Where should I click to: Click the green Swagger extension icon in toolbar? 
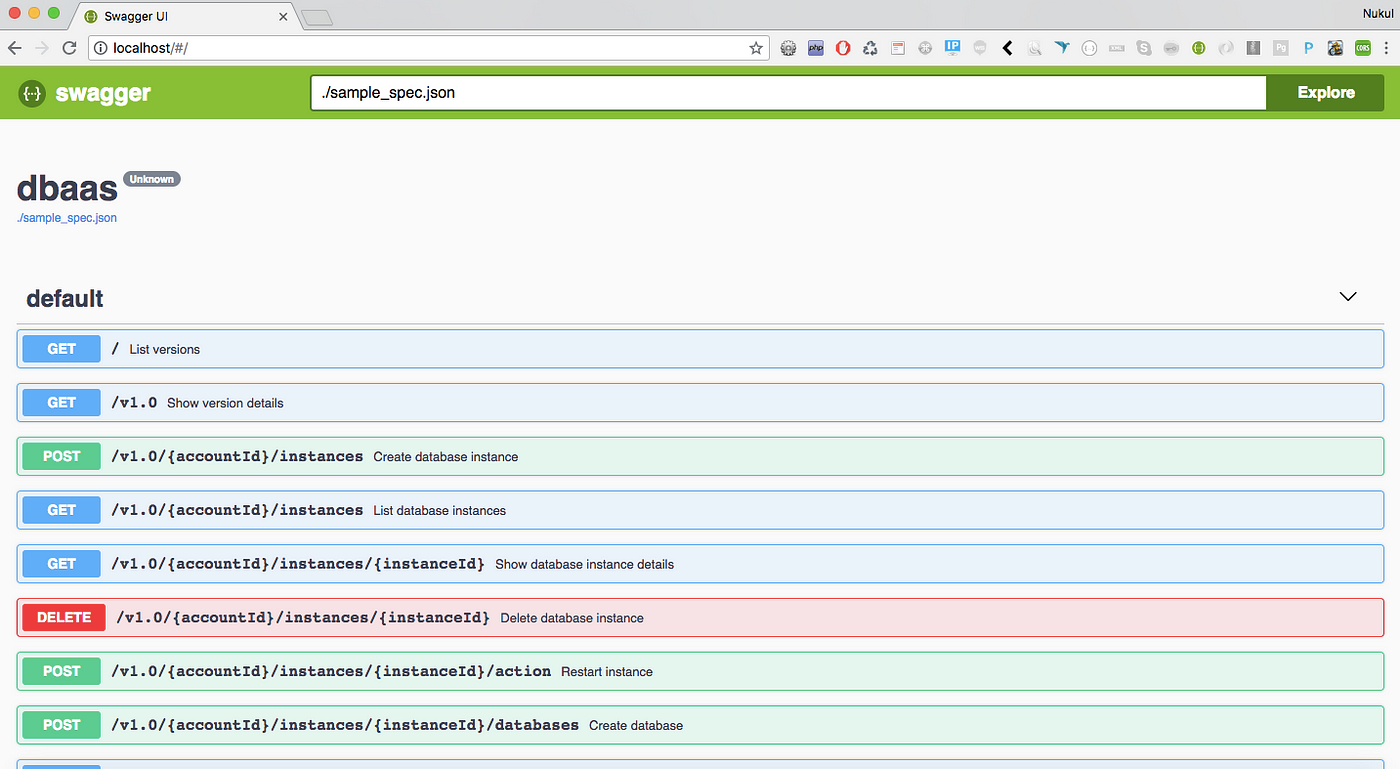[1198, 48]
